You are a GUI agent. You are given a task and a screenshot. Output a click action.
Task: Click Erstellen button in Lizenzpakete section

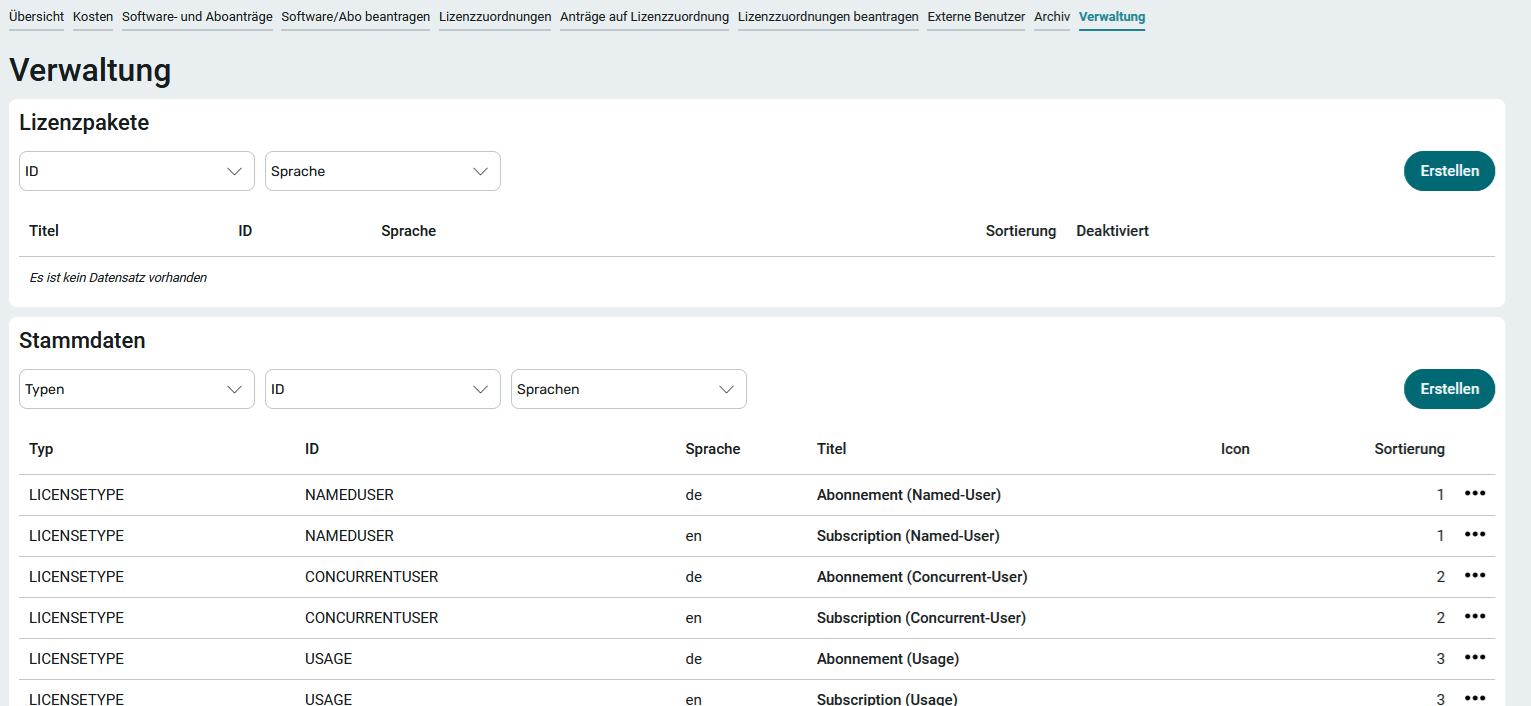[1448, 171]
